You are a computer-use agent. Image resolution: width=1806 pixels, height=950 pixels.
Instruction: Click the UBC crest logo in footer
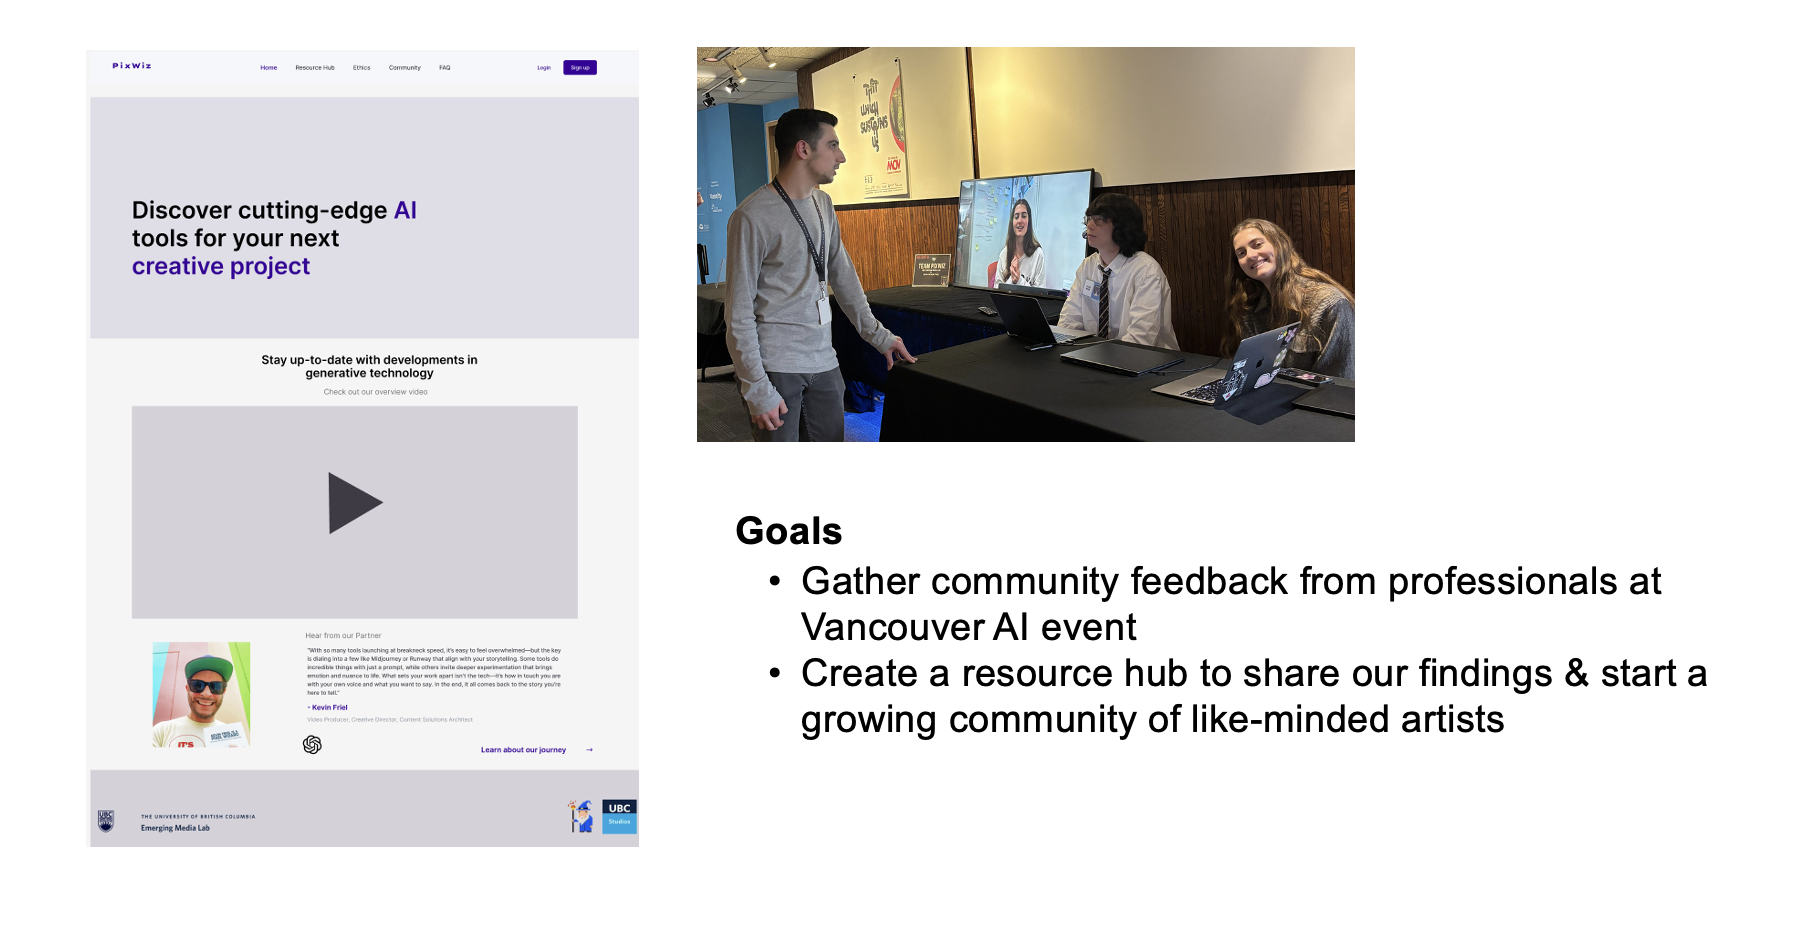[106, 821]
